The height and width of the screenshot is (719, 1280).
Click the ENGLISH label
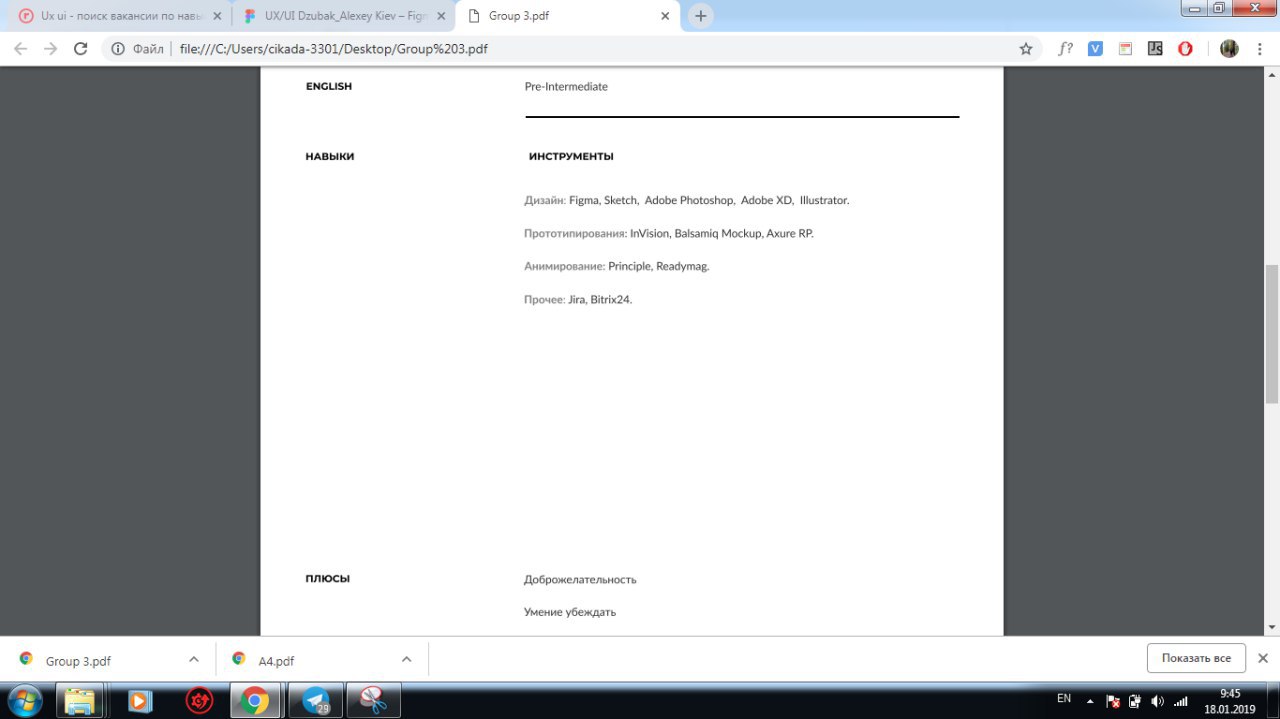click(x=329, y=87)
